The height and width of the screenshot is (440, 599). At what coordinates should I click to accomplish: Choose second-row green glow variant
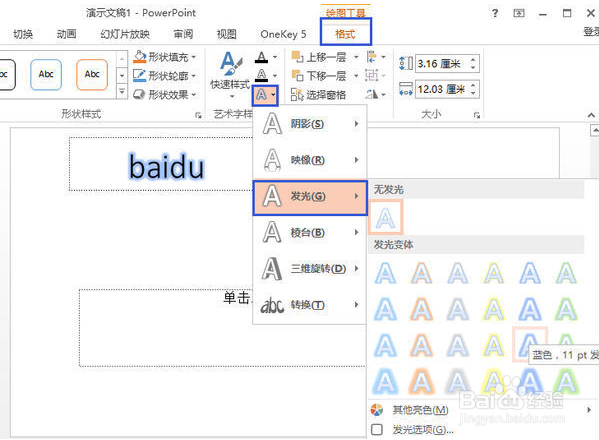click(566, 309)
